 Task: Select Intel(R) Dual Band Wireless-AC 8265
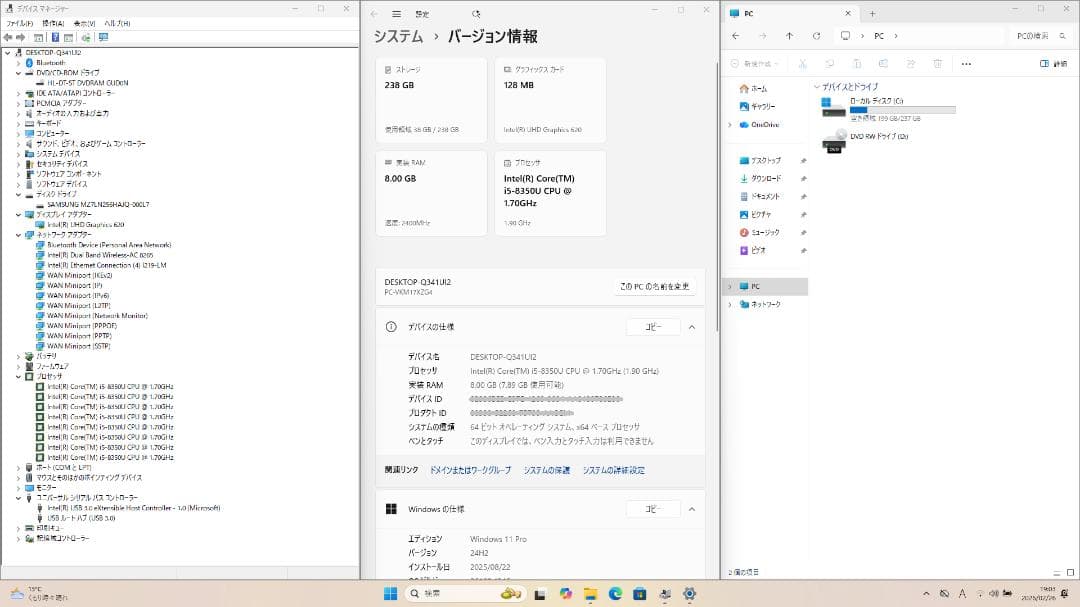(x=100, y=255)
